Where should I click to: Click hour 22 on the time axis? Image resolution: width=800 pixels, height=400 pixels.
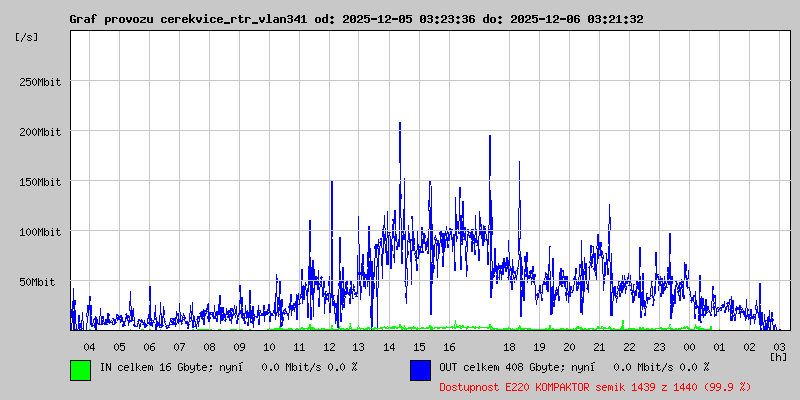[x=630, y=347]
